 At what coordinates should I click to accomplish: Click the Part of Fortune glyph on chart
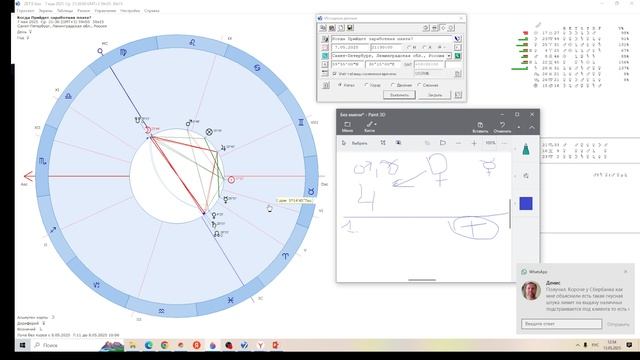tap(209, 131)
